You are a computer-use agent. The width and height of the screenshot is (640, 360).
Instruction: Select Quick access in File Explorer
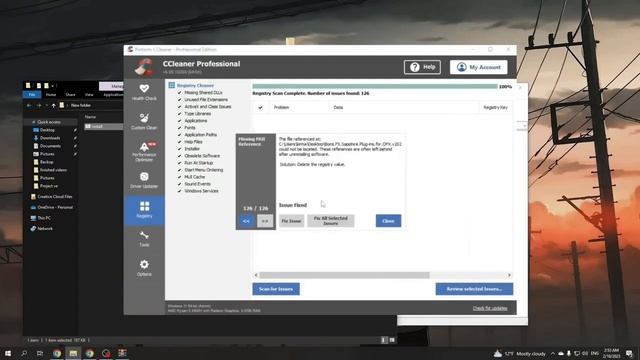(50, 122)
